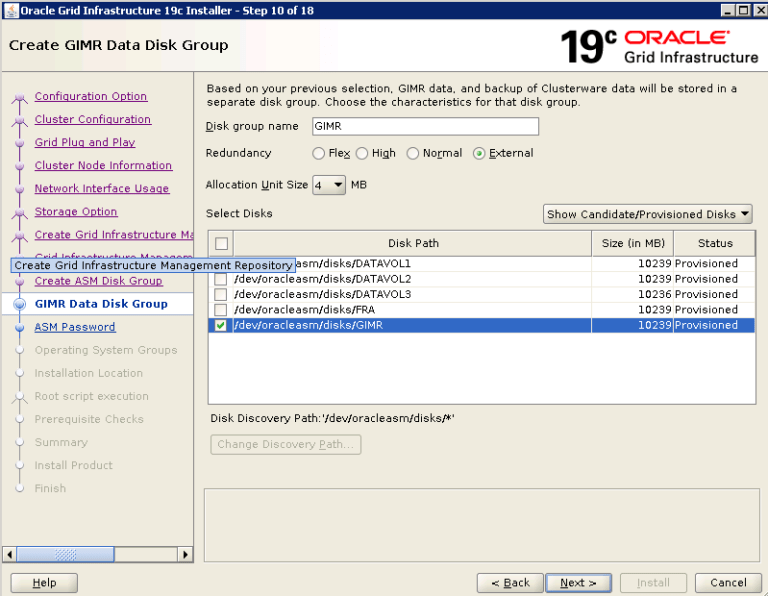Screen dimensions: 768x596
Task: Select /dev/oracleasm/disks/DATAVOL3 path text
Action: (x=323, y=294)
